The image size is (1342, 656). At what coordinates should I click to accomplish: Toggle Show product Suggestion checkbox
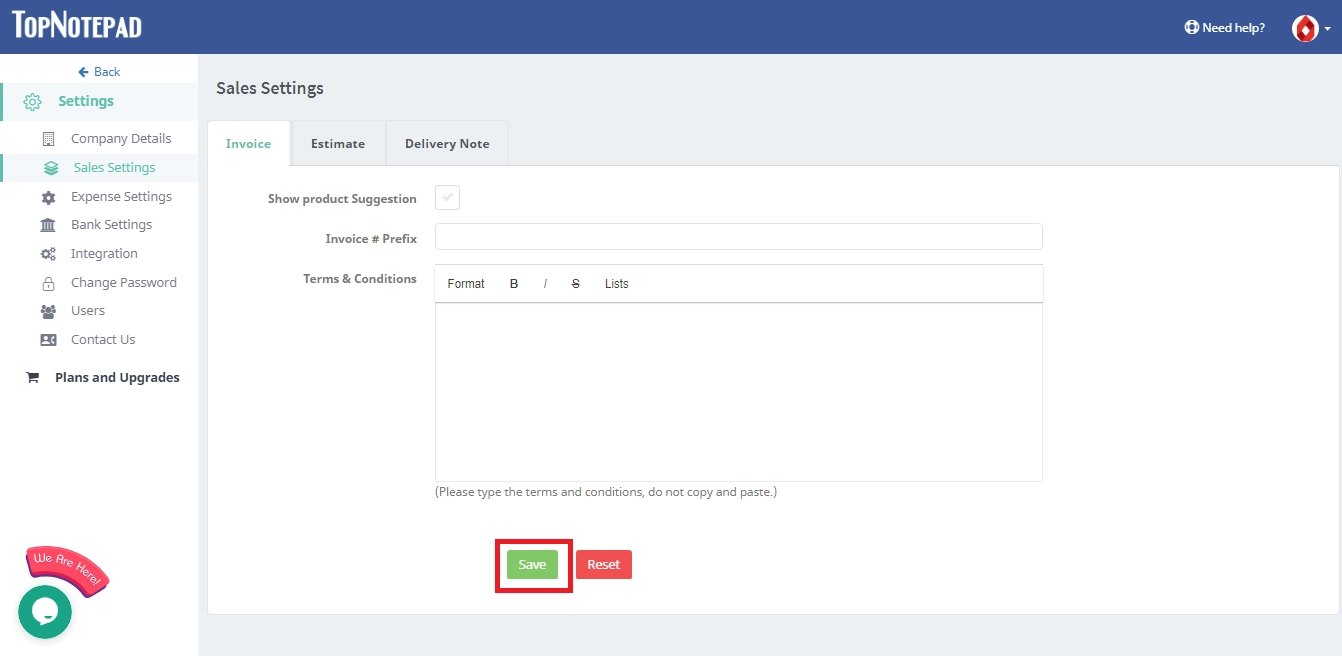(447, 198)
